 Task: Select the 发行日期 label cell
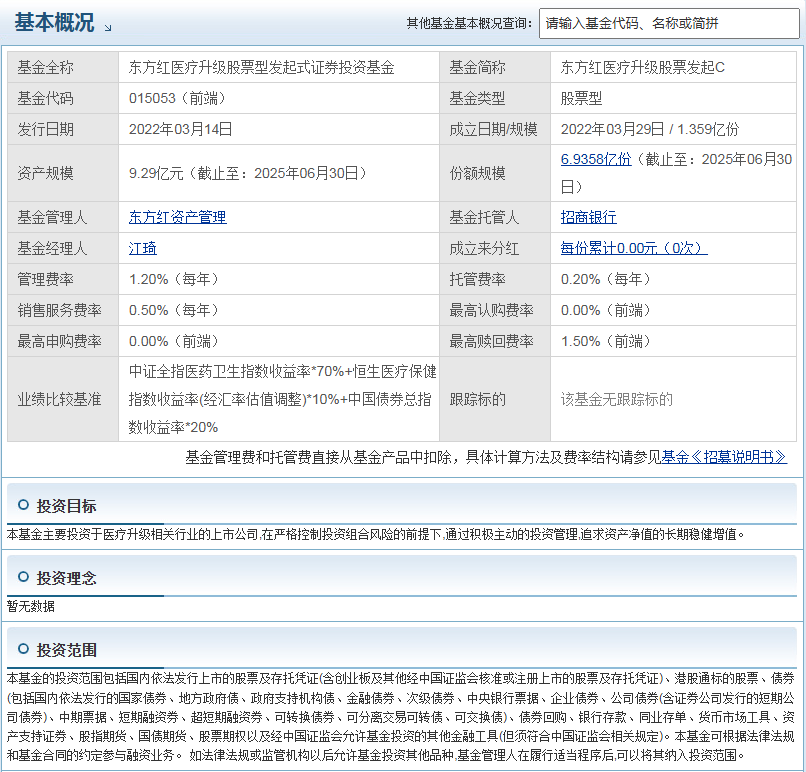[63, 129]
